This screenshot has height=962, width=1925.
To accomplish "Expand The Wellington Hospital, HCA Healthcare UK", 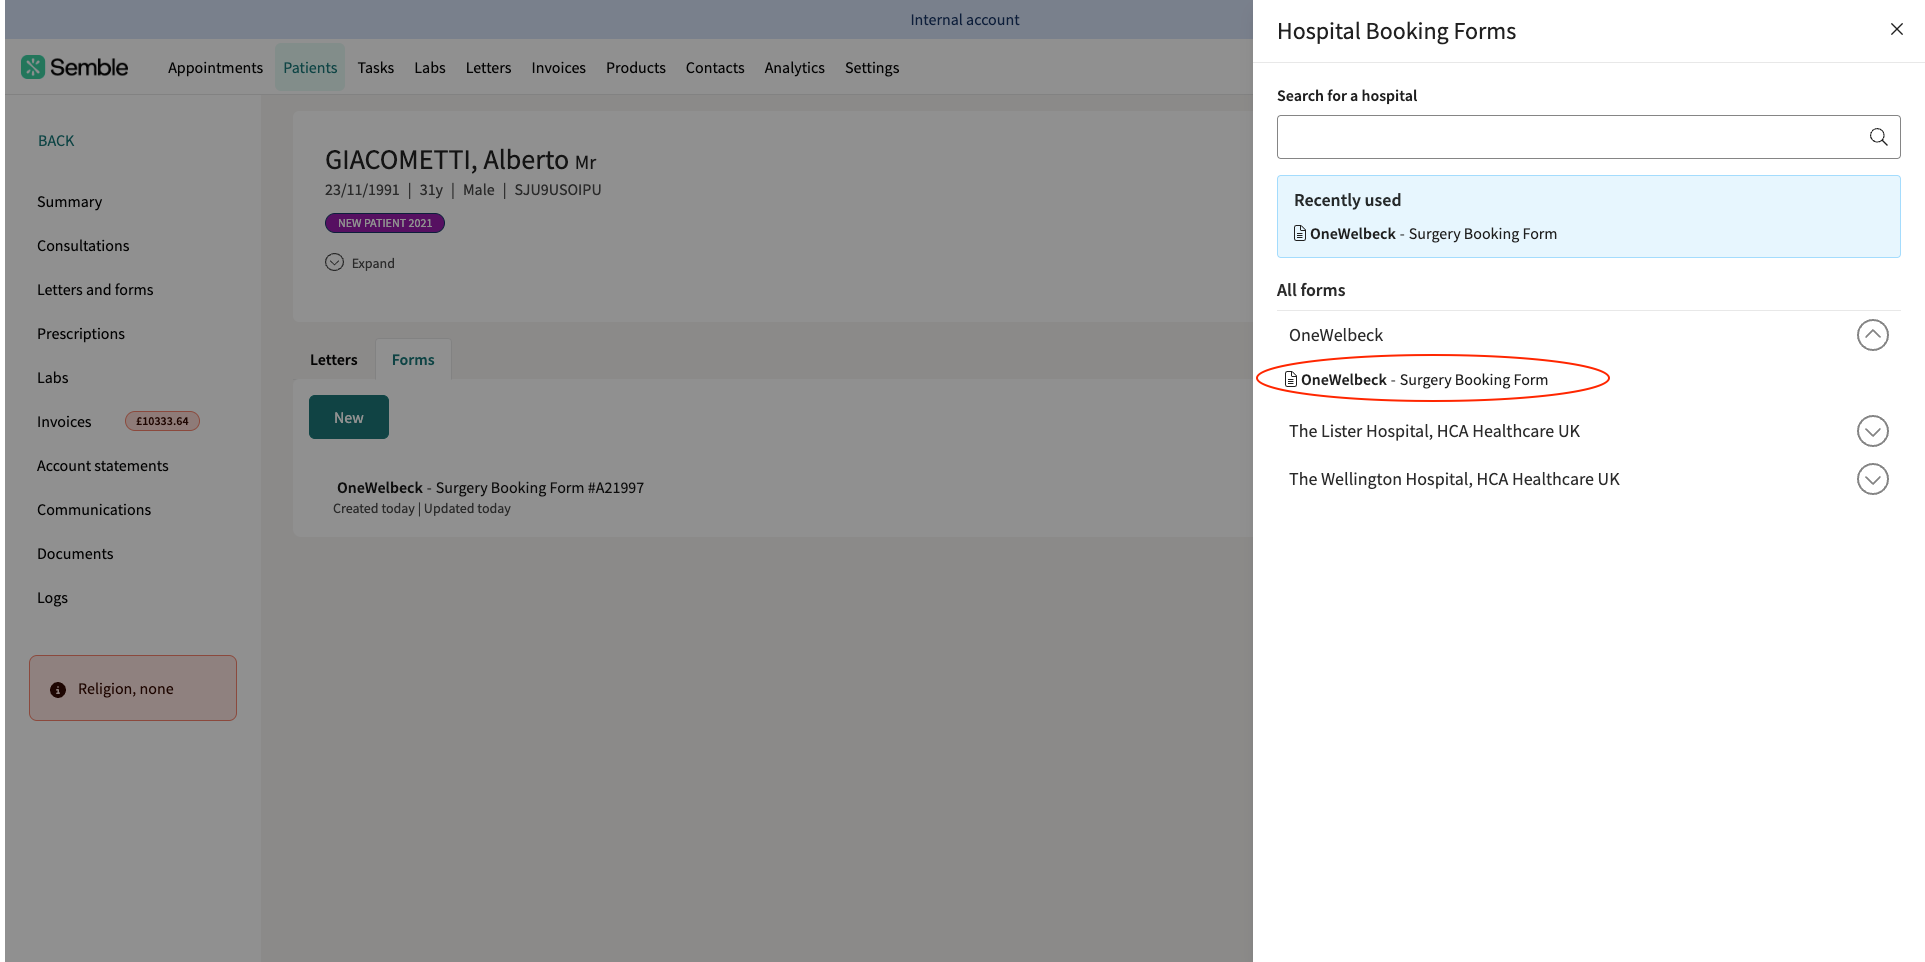I will click(x=1872, y=479).
